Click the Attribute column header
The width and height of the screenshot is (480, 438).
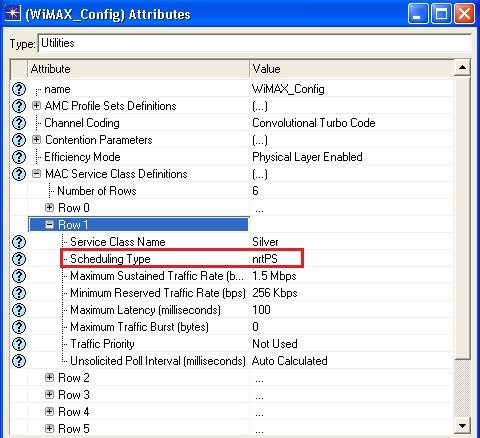tap(138, 69)
